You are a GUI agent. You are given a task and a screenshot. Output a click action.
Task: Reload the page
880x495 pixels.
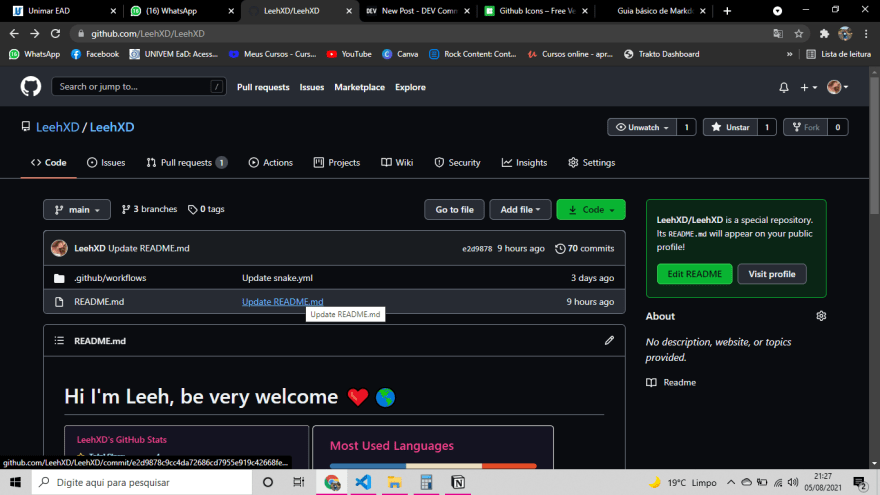tap(55, 34)
